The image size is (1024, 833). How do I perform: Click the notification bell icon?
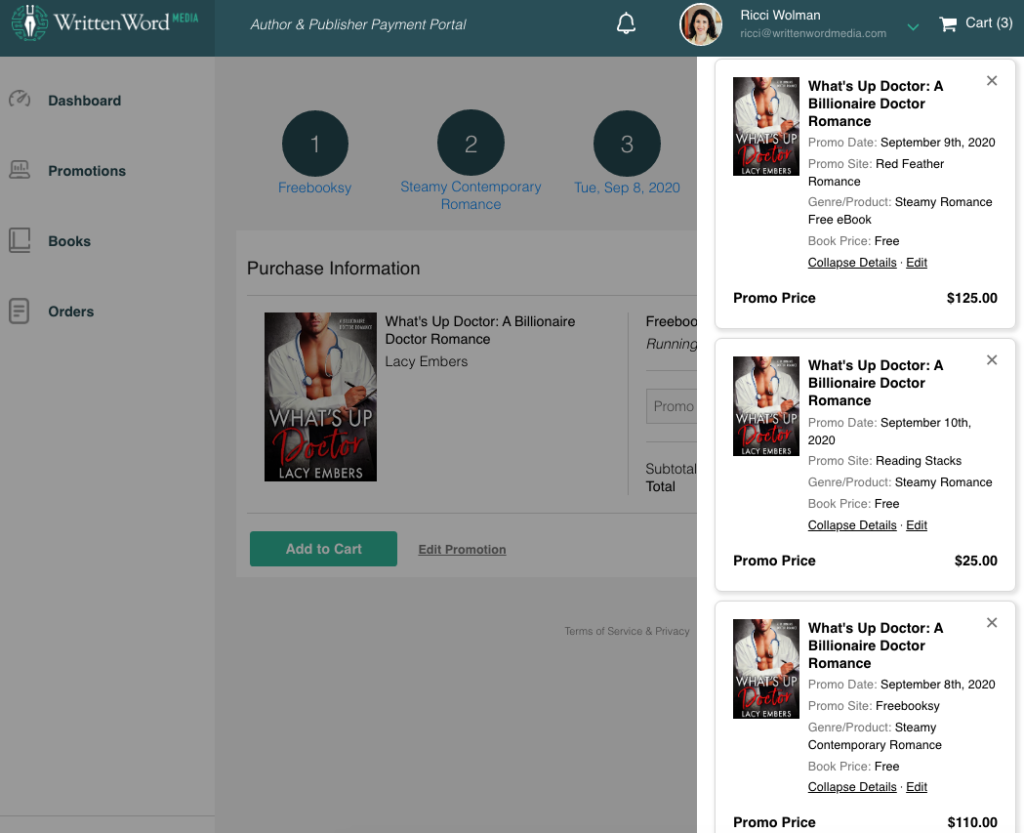point(626,24)
